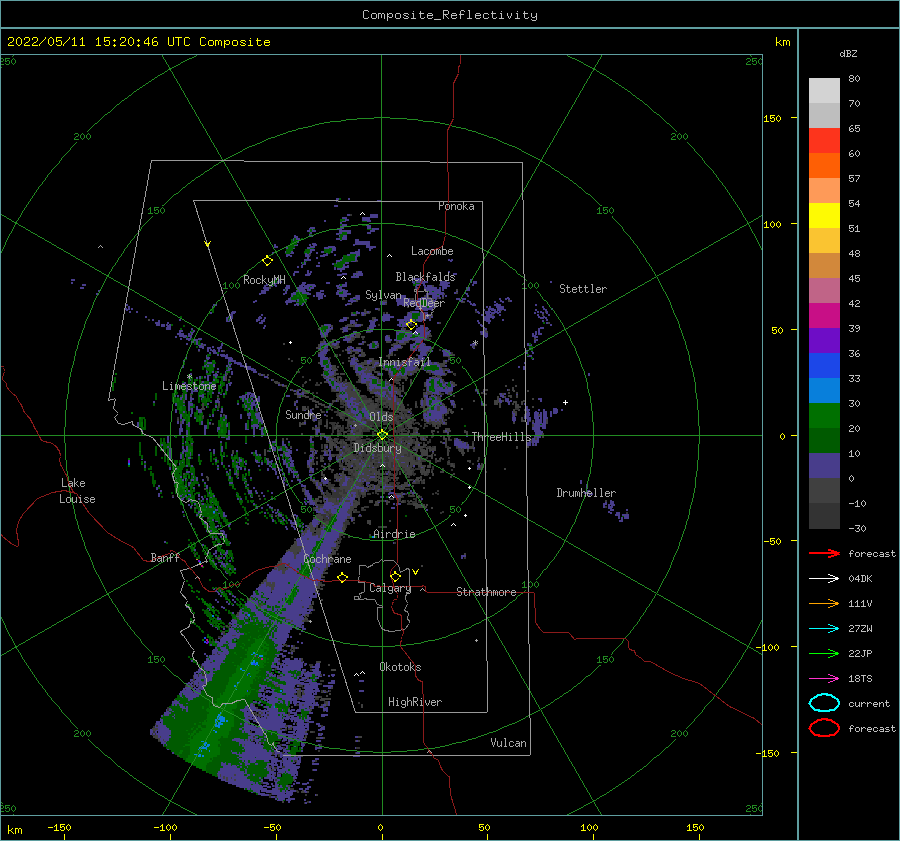Pick the light grey 70-80 dBZ swatch
The image size is (900, 841).
(x=824, y=91)
